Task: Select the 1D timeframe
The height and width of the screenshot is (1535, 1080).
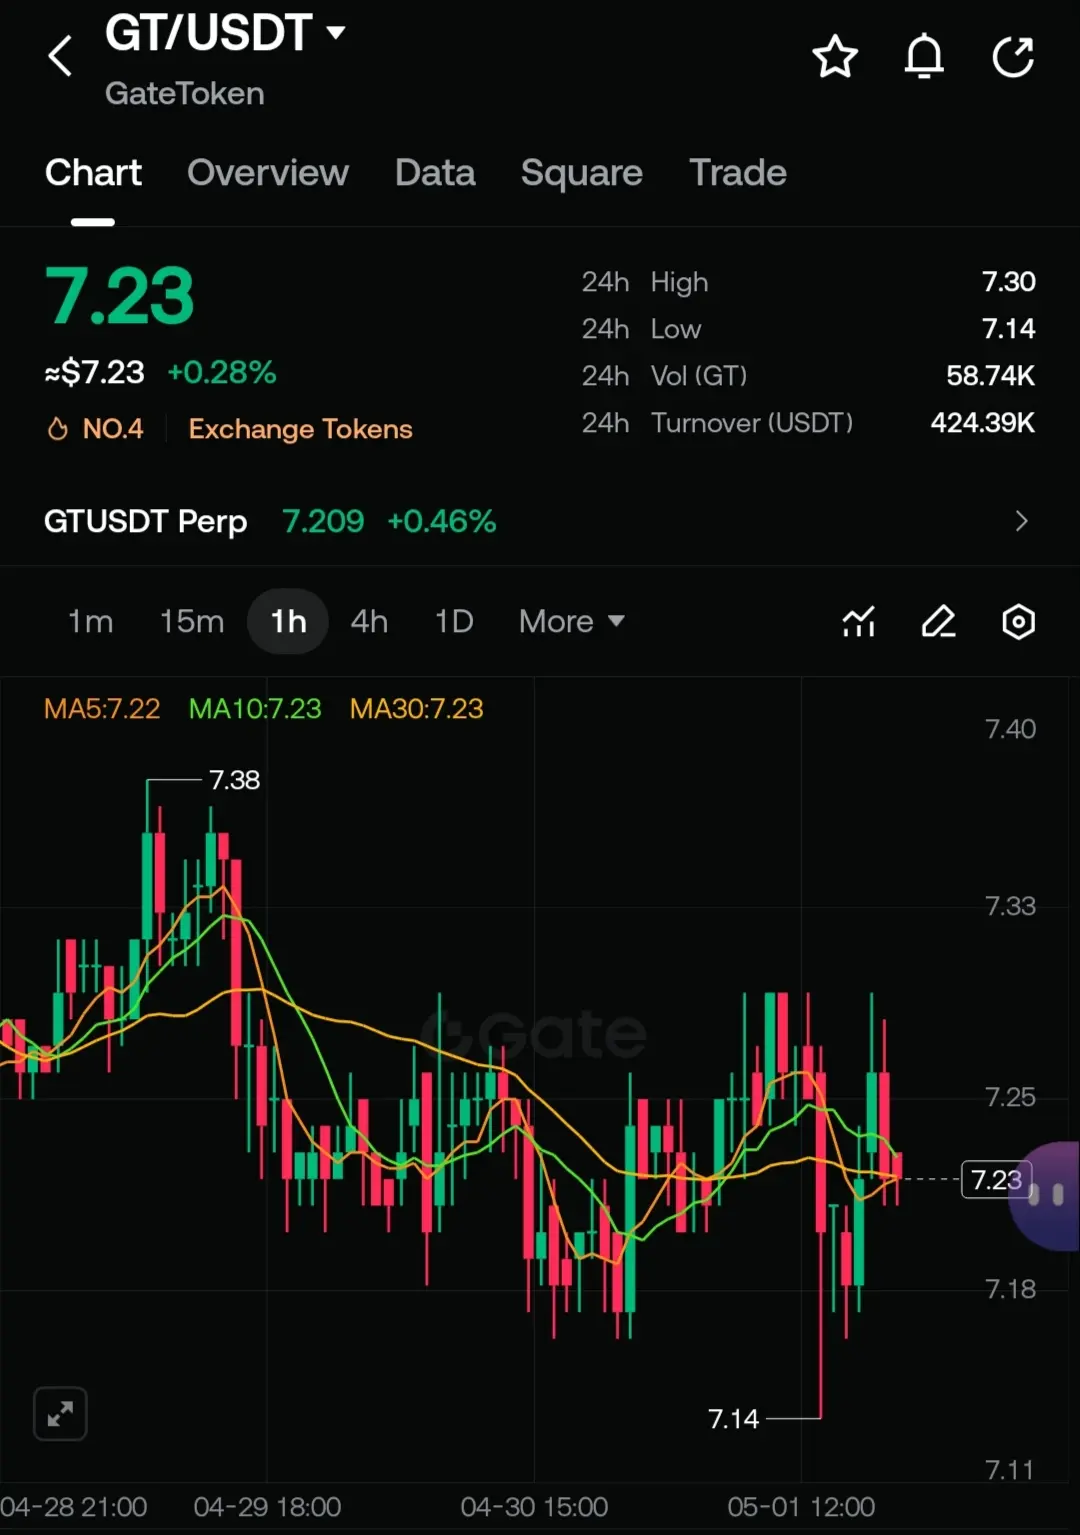Action: (454, 621)
